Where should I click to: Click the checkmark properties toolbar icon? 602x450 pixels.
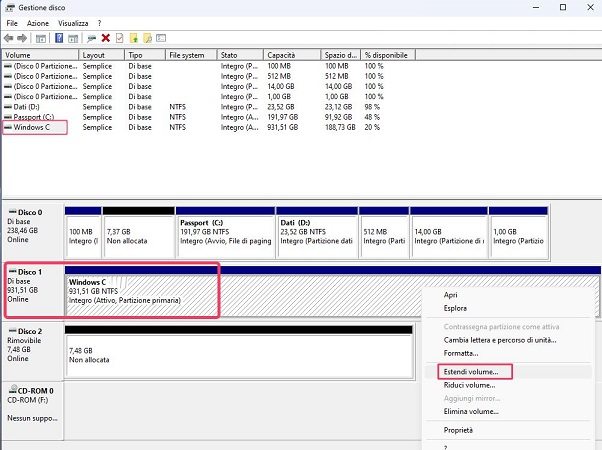119,38
